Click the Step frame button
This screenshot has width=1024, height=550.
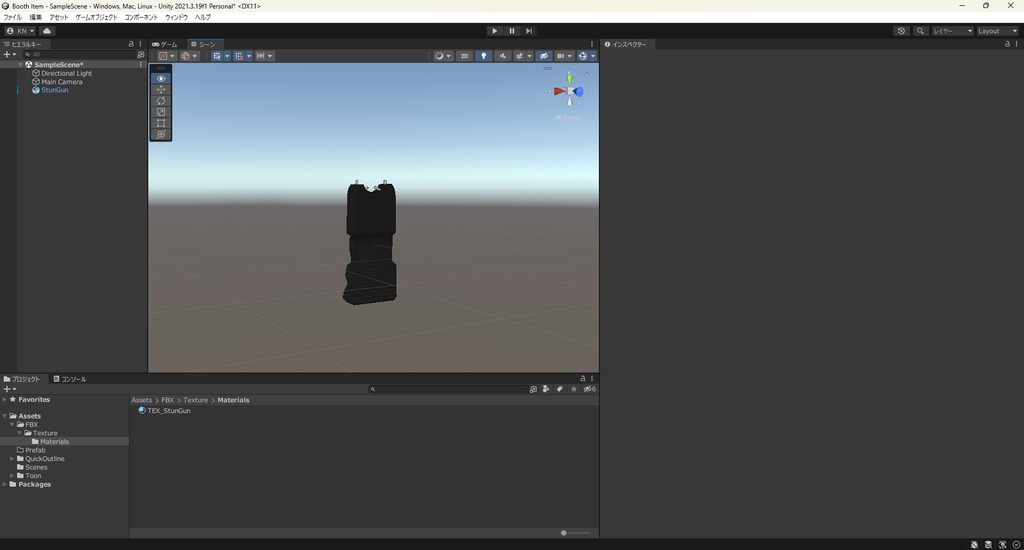coord(529,31)
